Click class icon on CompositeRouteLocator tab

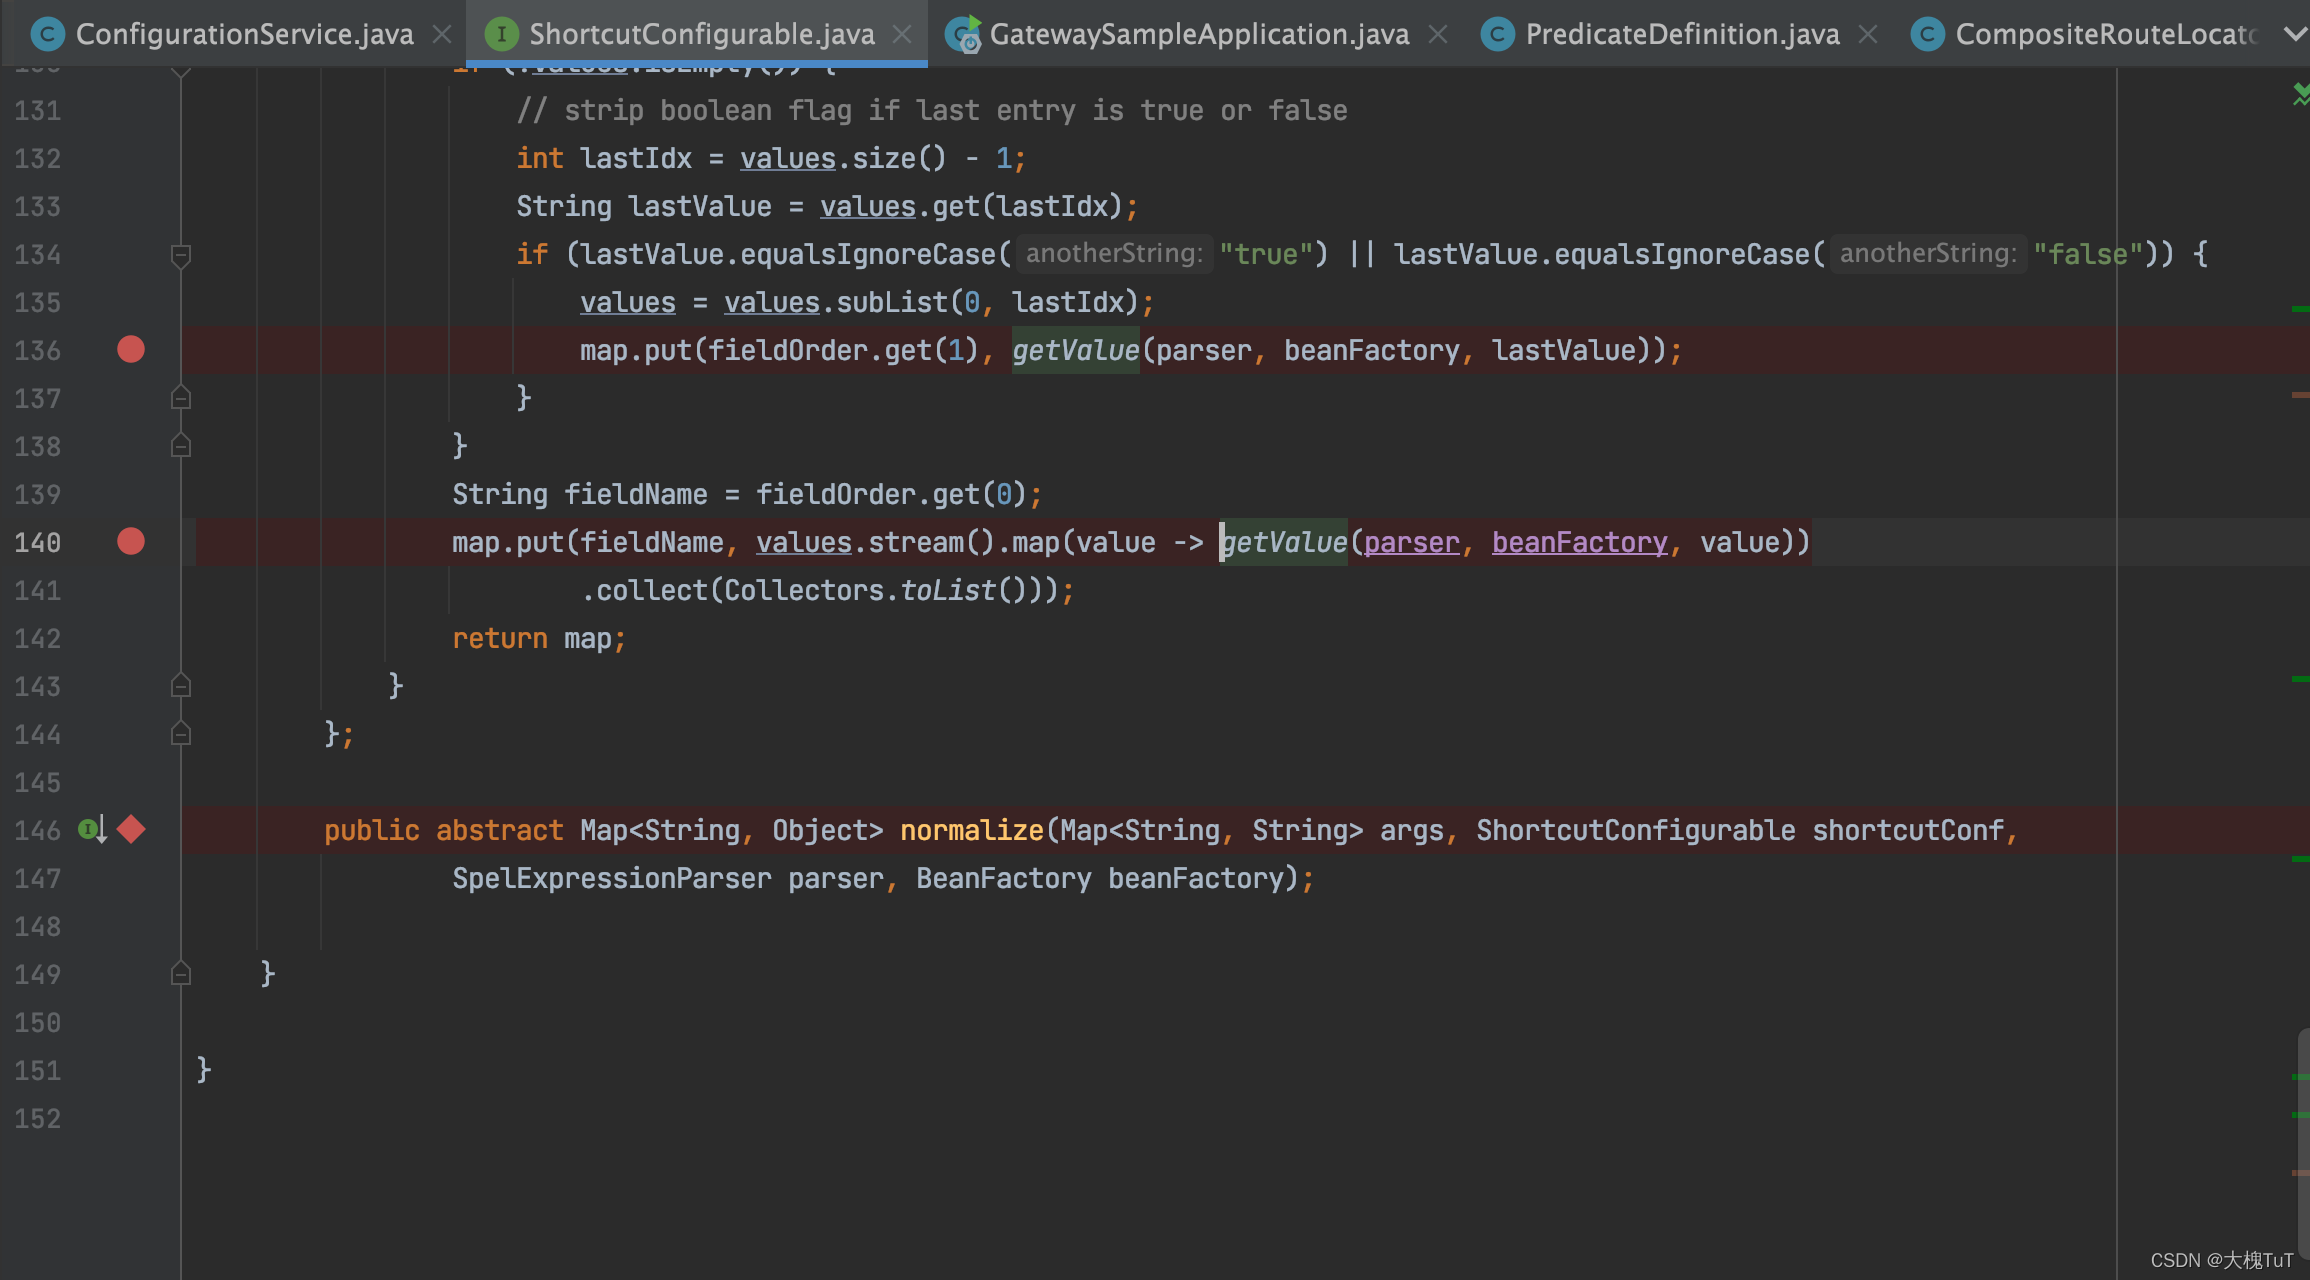(1927, 35)
